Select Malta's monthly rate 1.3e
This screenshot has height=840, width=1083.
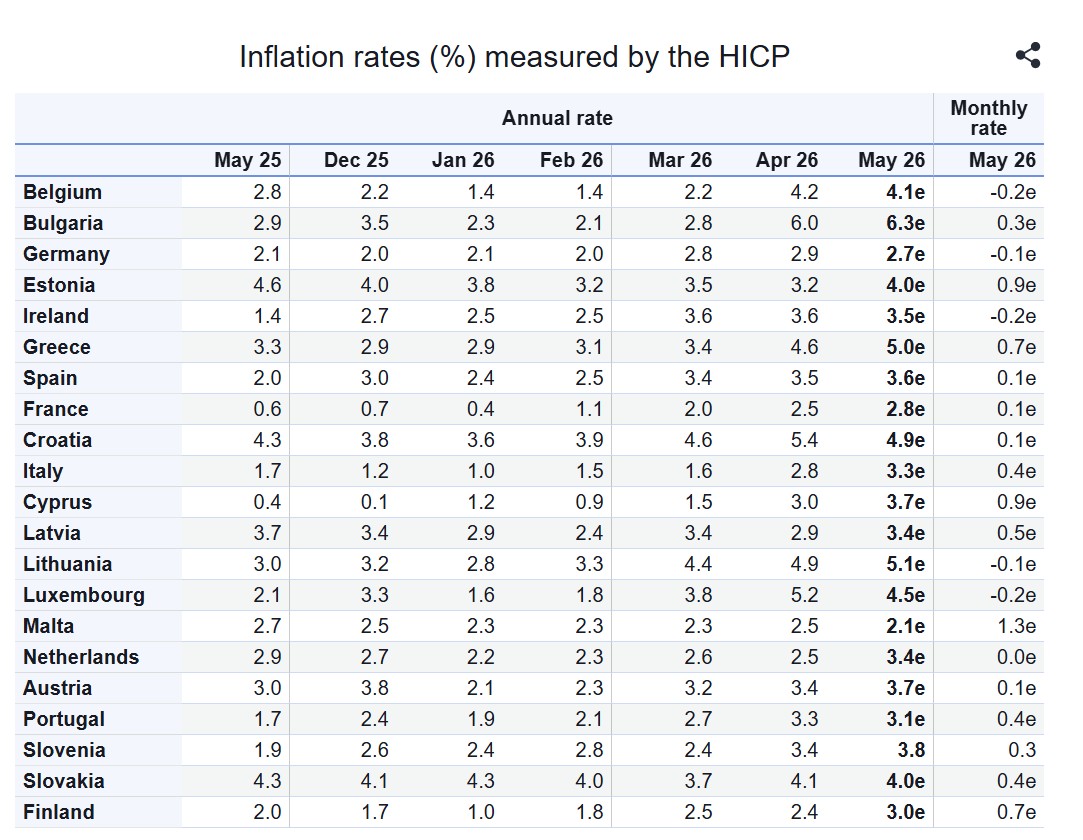[1016, 627]
